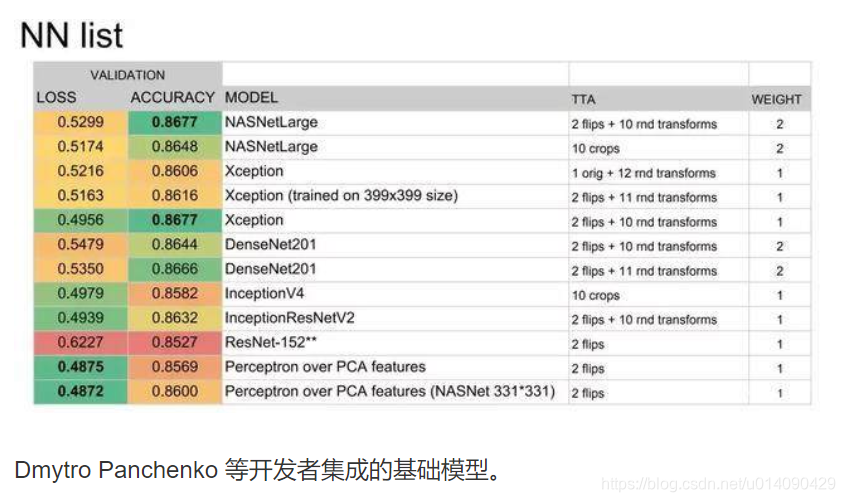Image resolution: width=845 pixels, height=502 pixels.
Task: Select loss value 0.4939
Action: click(x=80, y=318)
